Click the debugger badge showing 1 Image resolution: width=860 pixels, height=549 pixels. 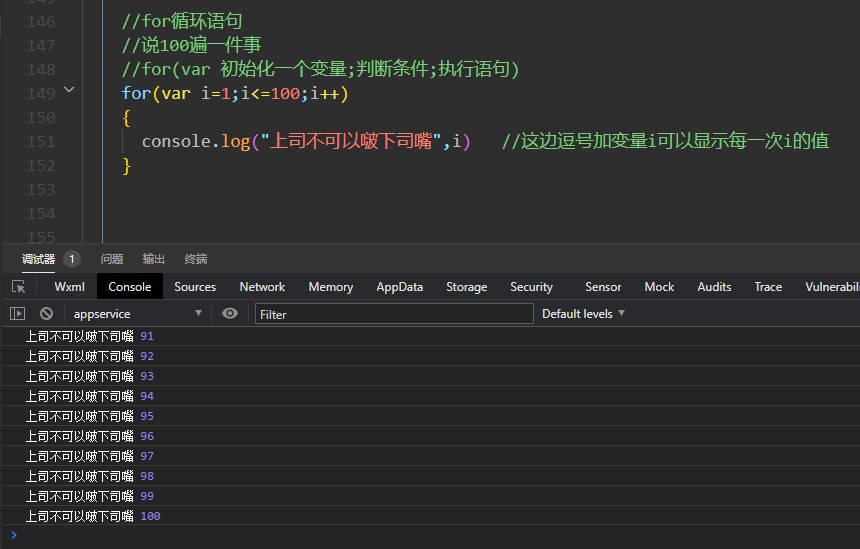[72, 259]
